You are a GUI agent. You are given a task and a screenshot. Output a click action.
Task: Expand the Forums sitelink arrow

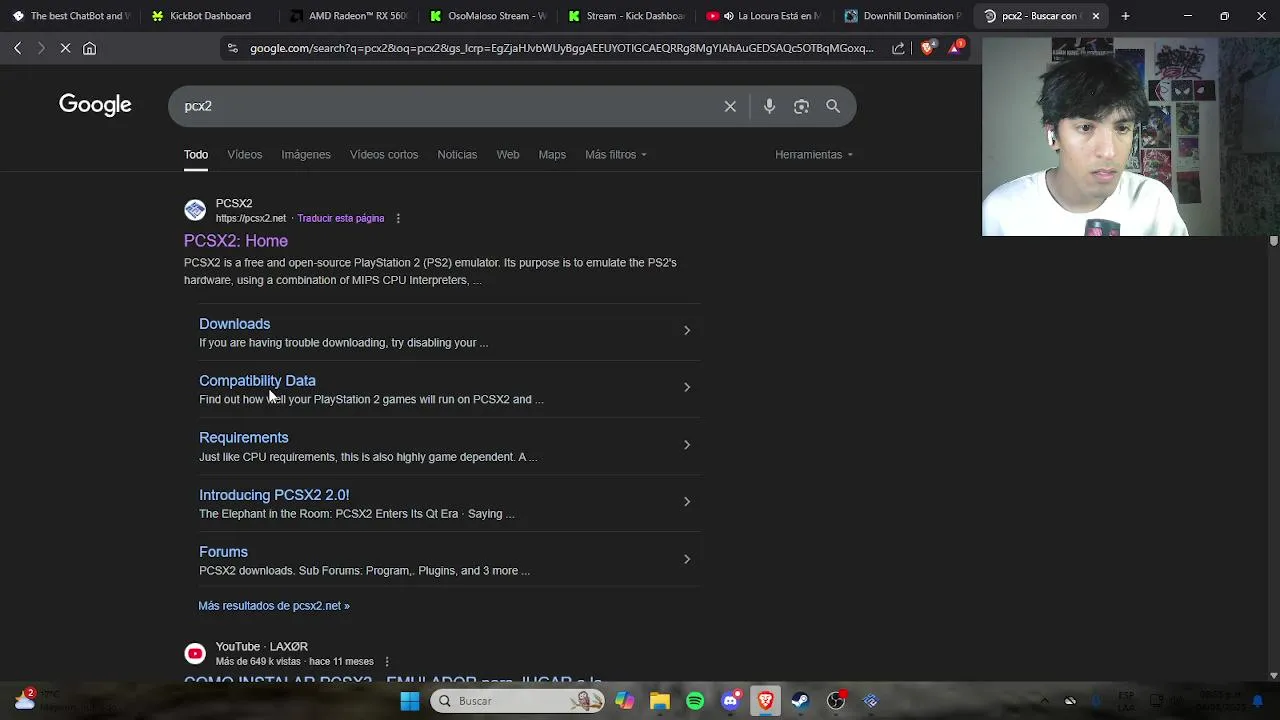[x=687, y=559]
